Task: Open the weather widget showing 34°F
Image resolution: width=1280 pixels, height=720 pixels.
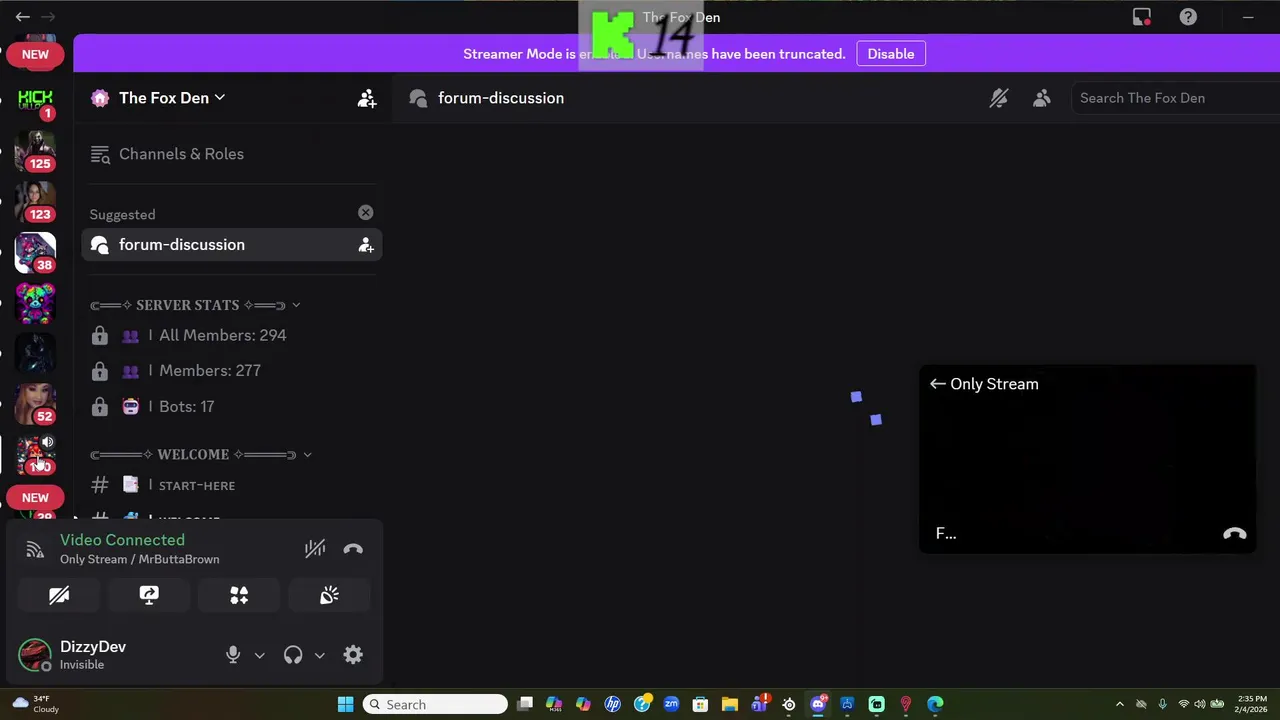Action: tap(35, 704)
